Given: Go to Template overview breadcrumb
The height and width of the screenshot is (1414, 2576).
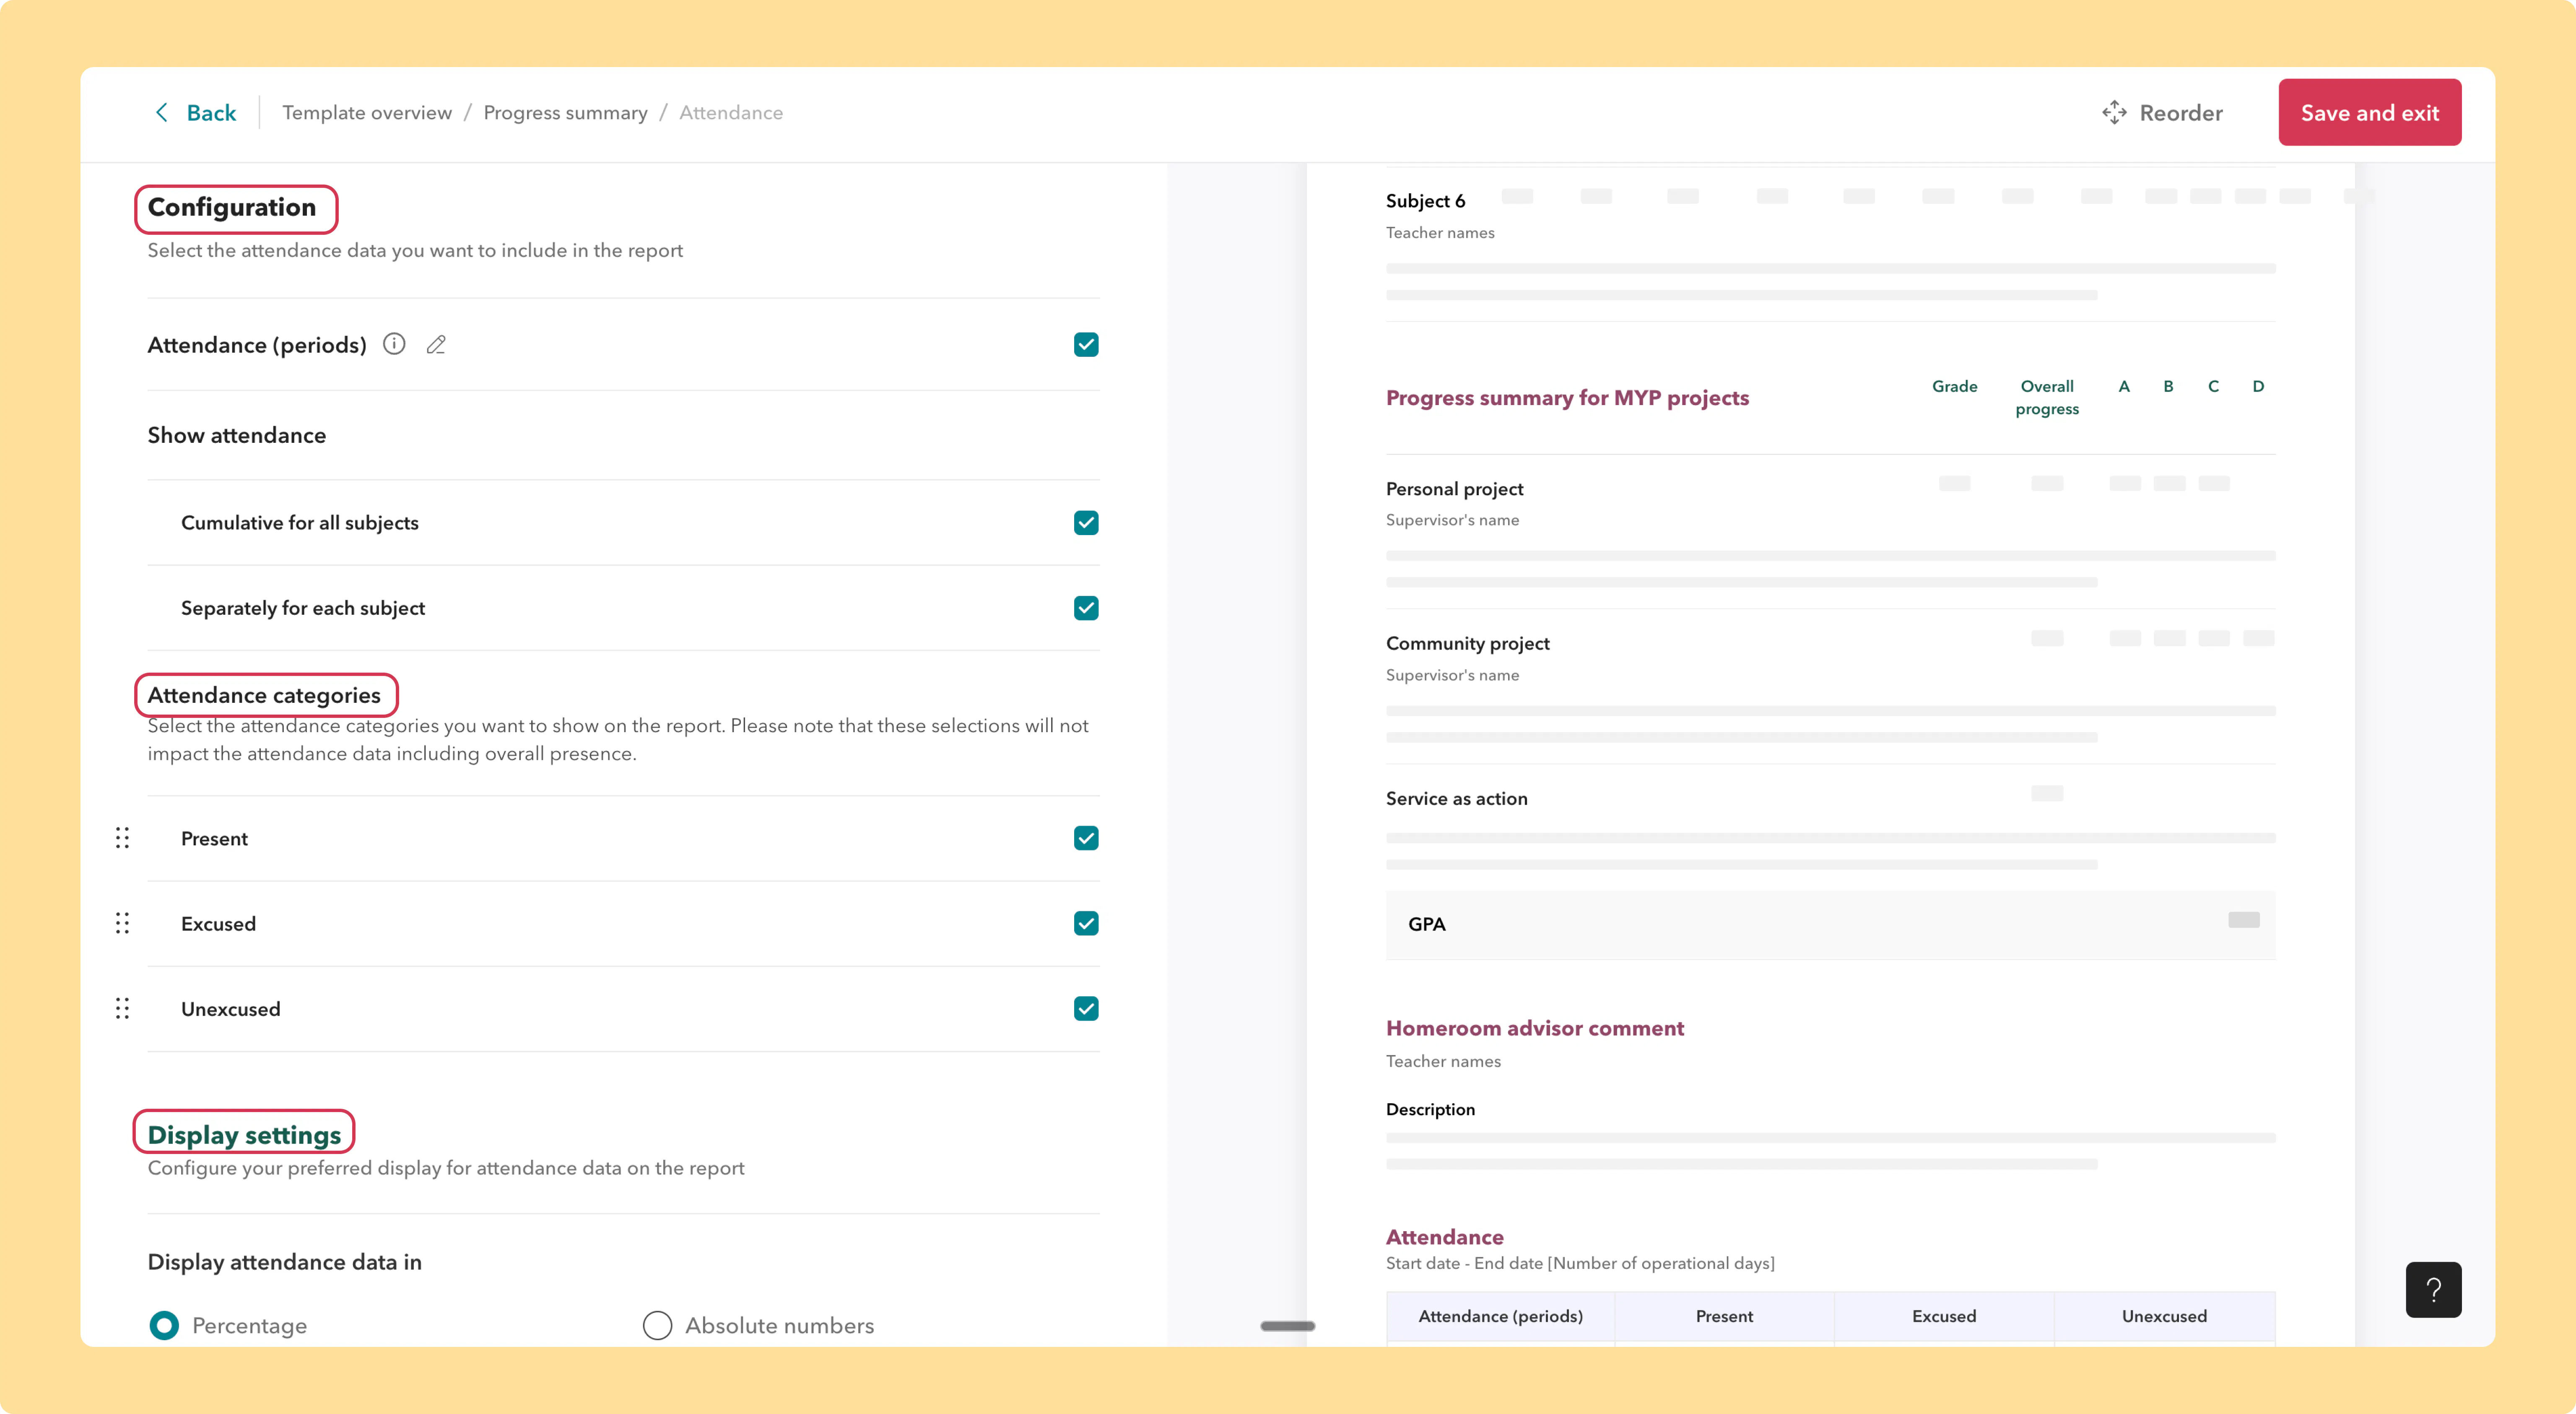Looking at the screenshot, I should coord(367,112).
